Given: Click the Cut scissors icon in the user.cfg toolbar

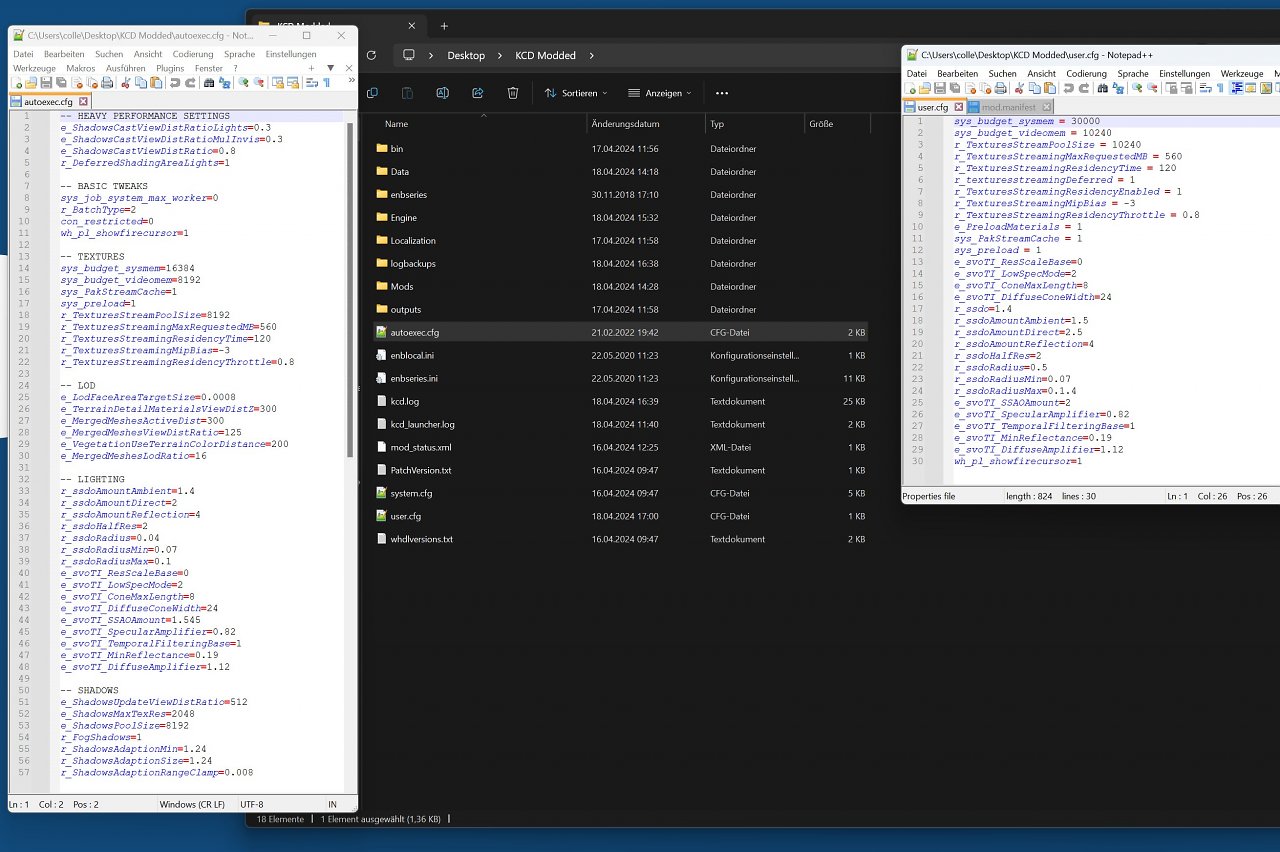Looking at the screenshot, I should tap(1019, 88).
